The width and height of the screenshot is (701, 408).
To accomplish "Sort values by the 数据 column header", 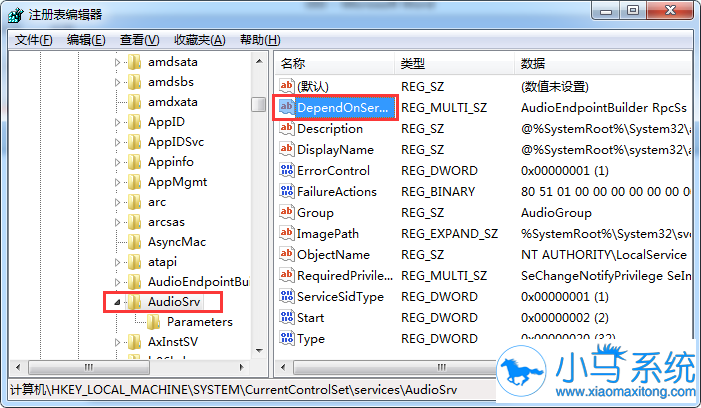I will 603,63.
